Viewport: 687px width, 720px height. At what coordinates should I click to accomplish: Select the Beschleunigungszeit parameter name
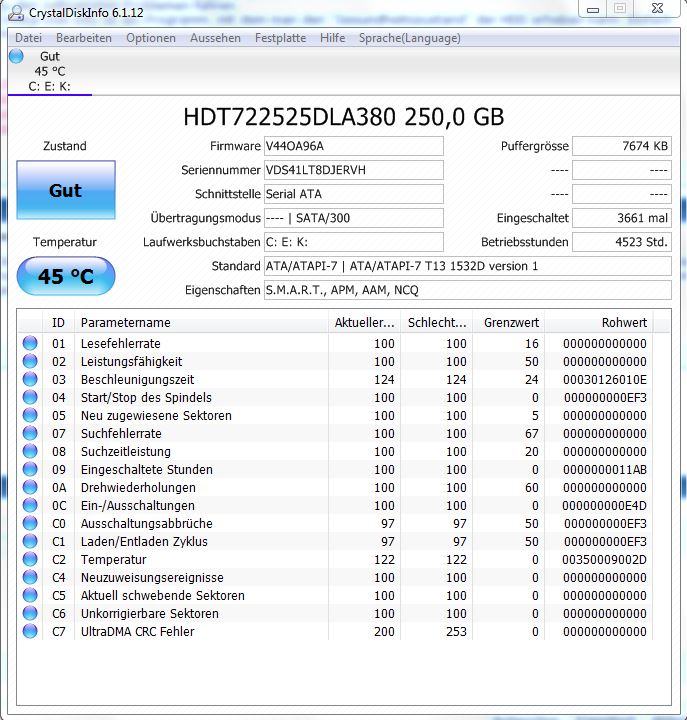(x=137, y=380)
